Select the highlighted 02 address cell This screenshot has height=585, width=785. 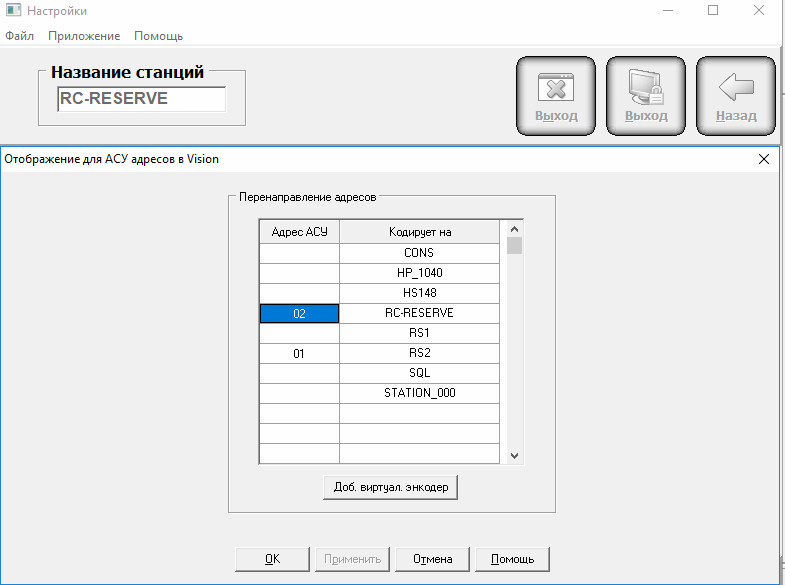pos(299,313)
